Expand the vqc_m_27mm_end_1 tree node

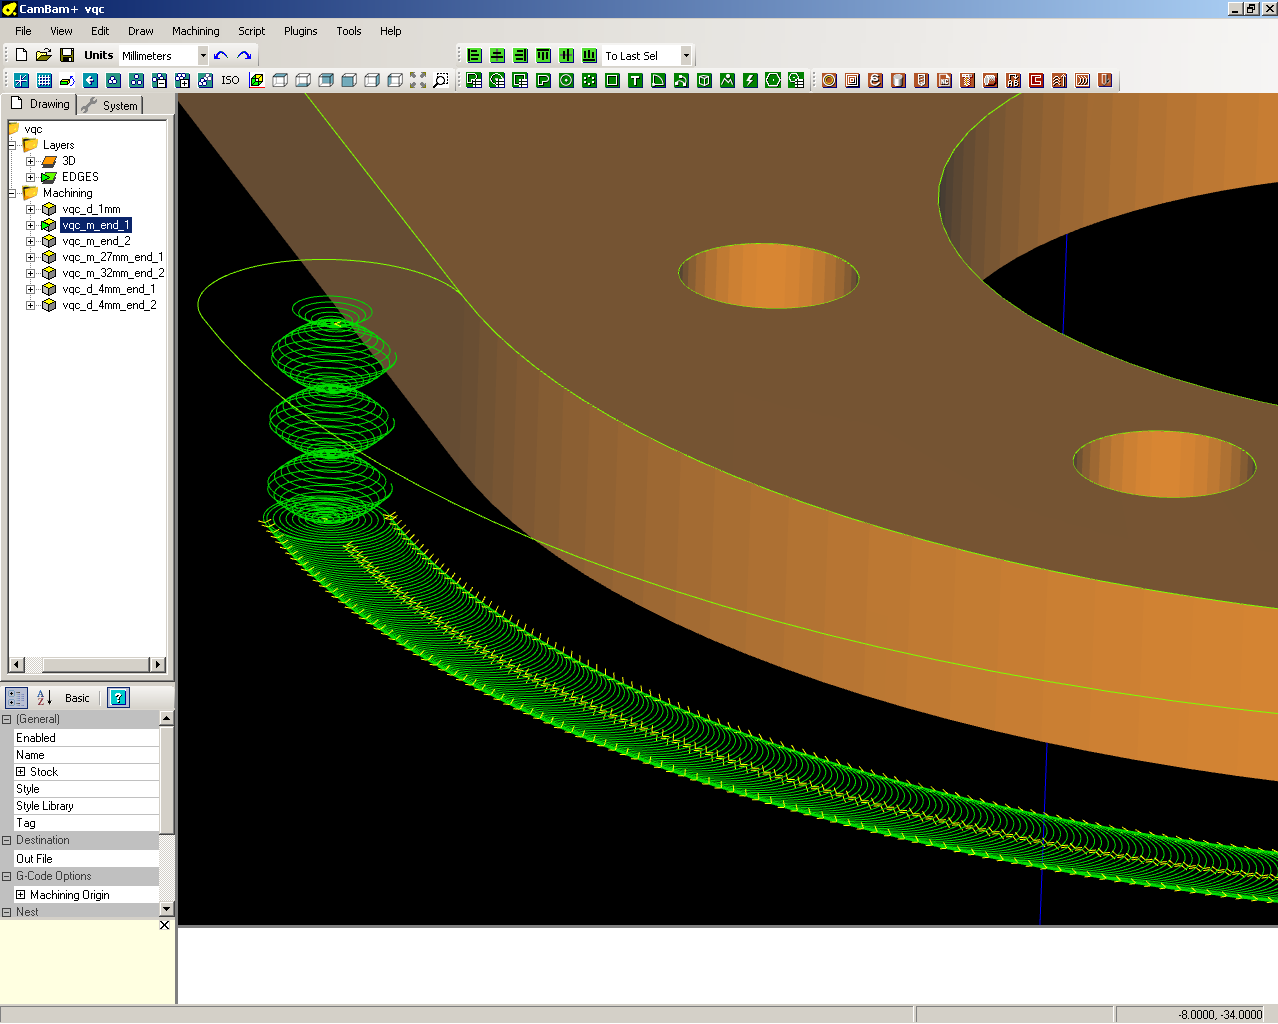point(30,257)
